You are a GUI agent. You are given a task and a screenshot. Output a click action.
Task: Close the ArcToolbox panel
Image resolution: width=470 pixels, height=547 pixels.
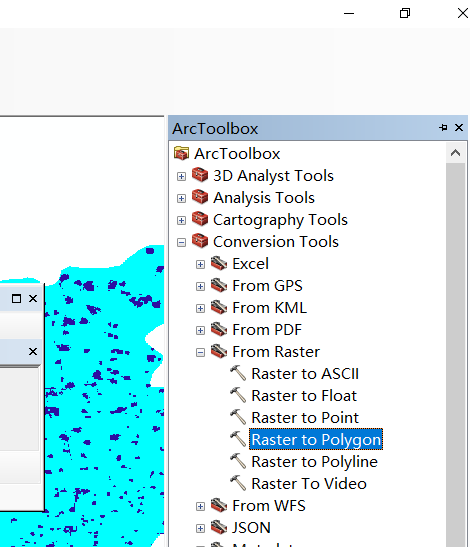click(459, 128)
